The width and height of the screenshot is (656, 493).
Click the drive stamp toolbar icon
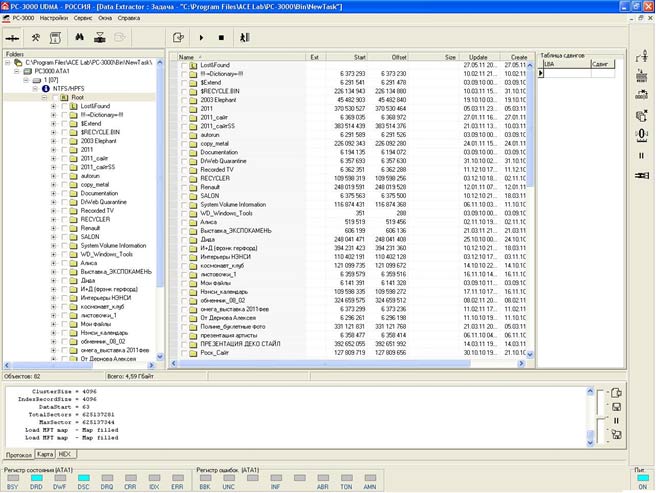coord(100,38)
